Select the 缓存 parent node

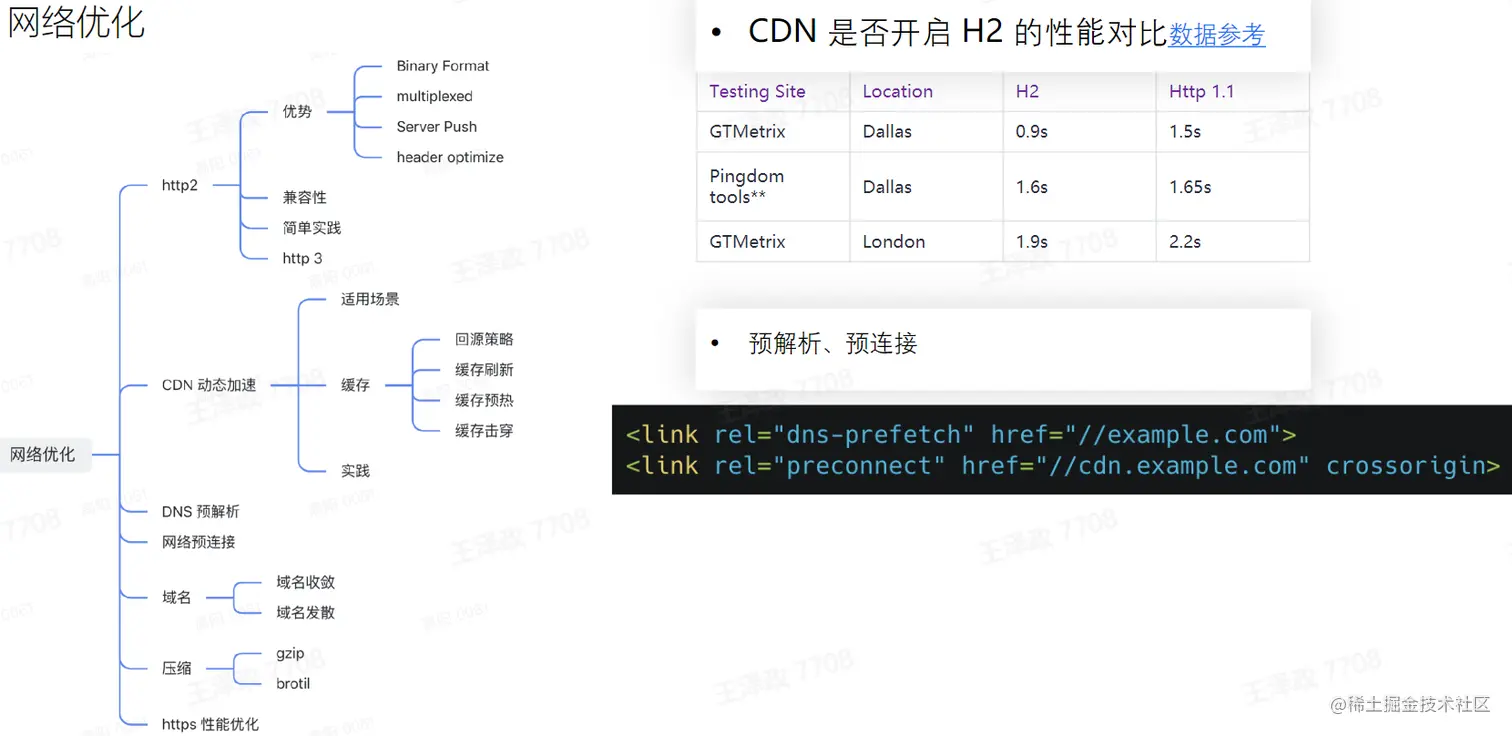click(355, 385)
